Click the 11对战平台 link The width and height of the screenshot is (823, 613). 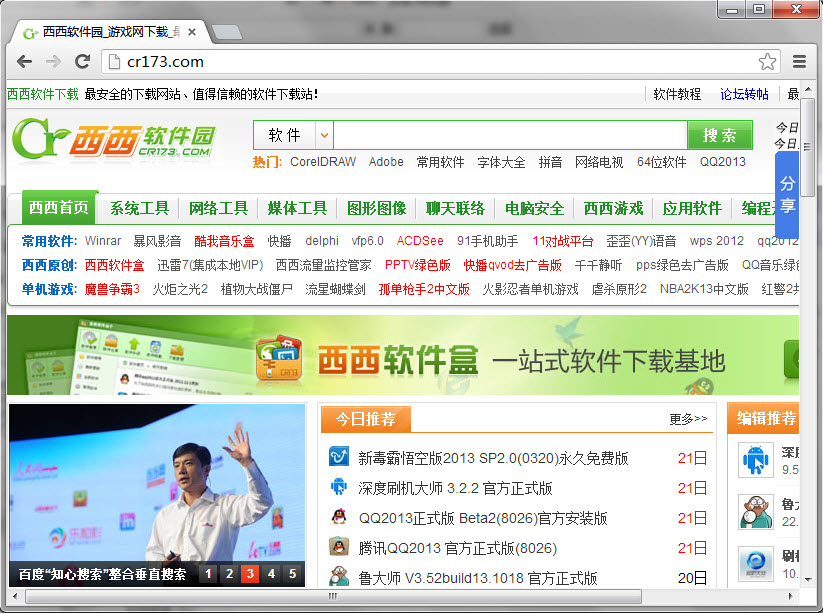pyautogui.click(x=563, y=241)
